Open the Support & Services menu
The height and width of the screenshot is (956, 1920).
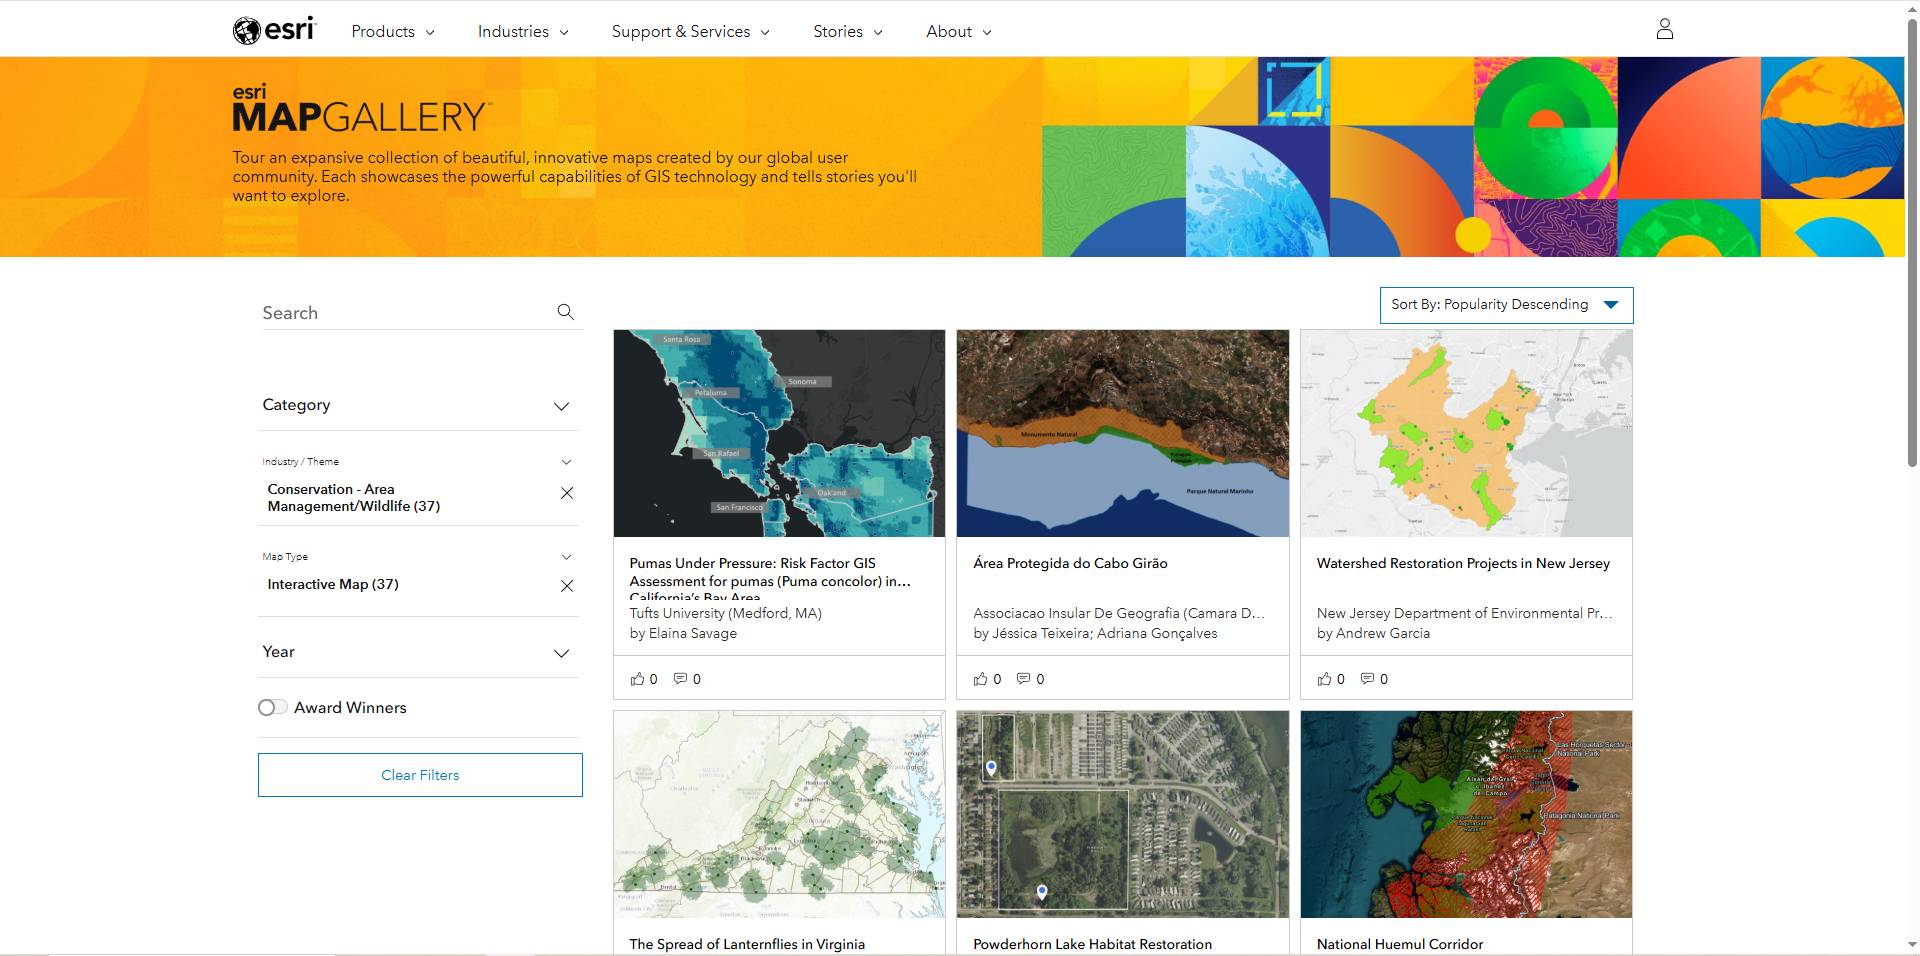(x=691, y=31)
